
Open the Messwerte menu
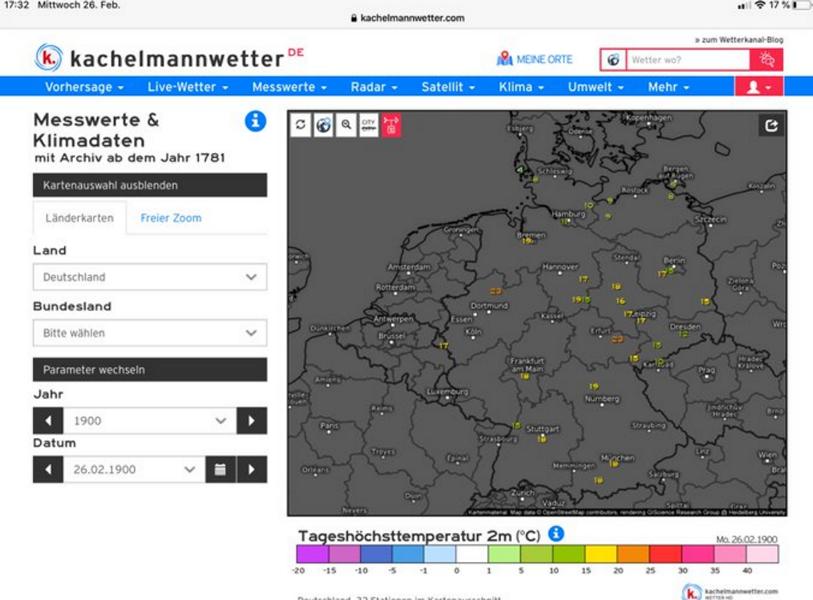point(289,87)
